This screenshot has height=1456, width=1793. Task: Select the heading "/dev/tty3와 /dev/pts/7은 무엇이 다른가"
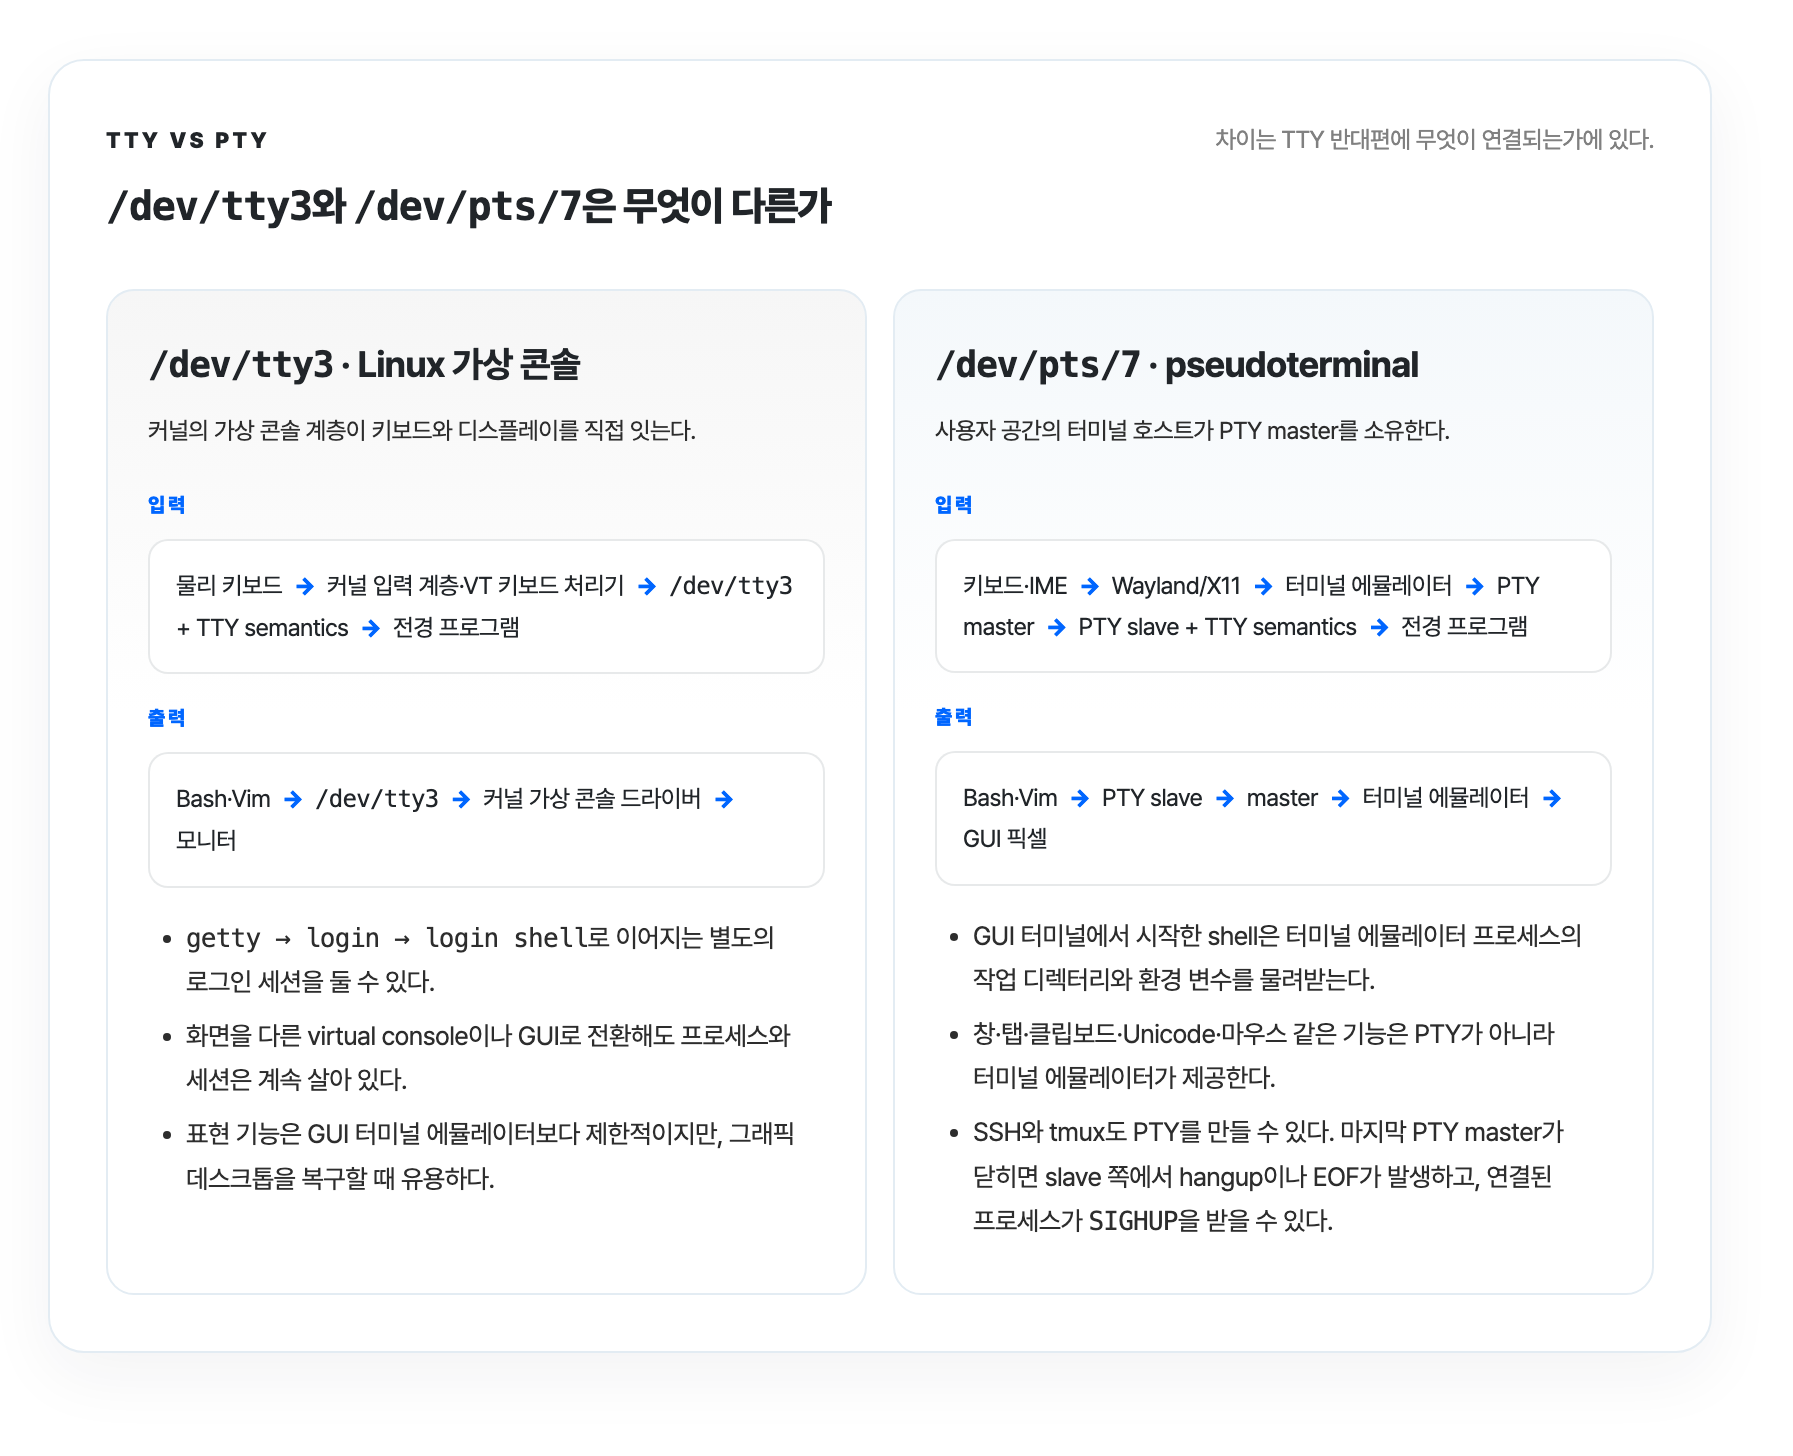469,206
